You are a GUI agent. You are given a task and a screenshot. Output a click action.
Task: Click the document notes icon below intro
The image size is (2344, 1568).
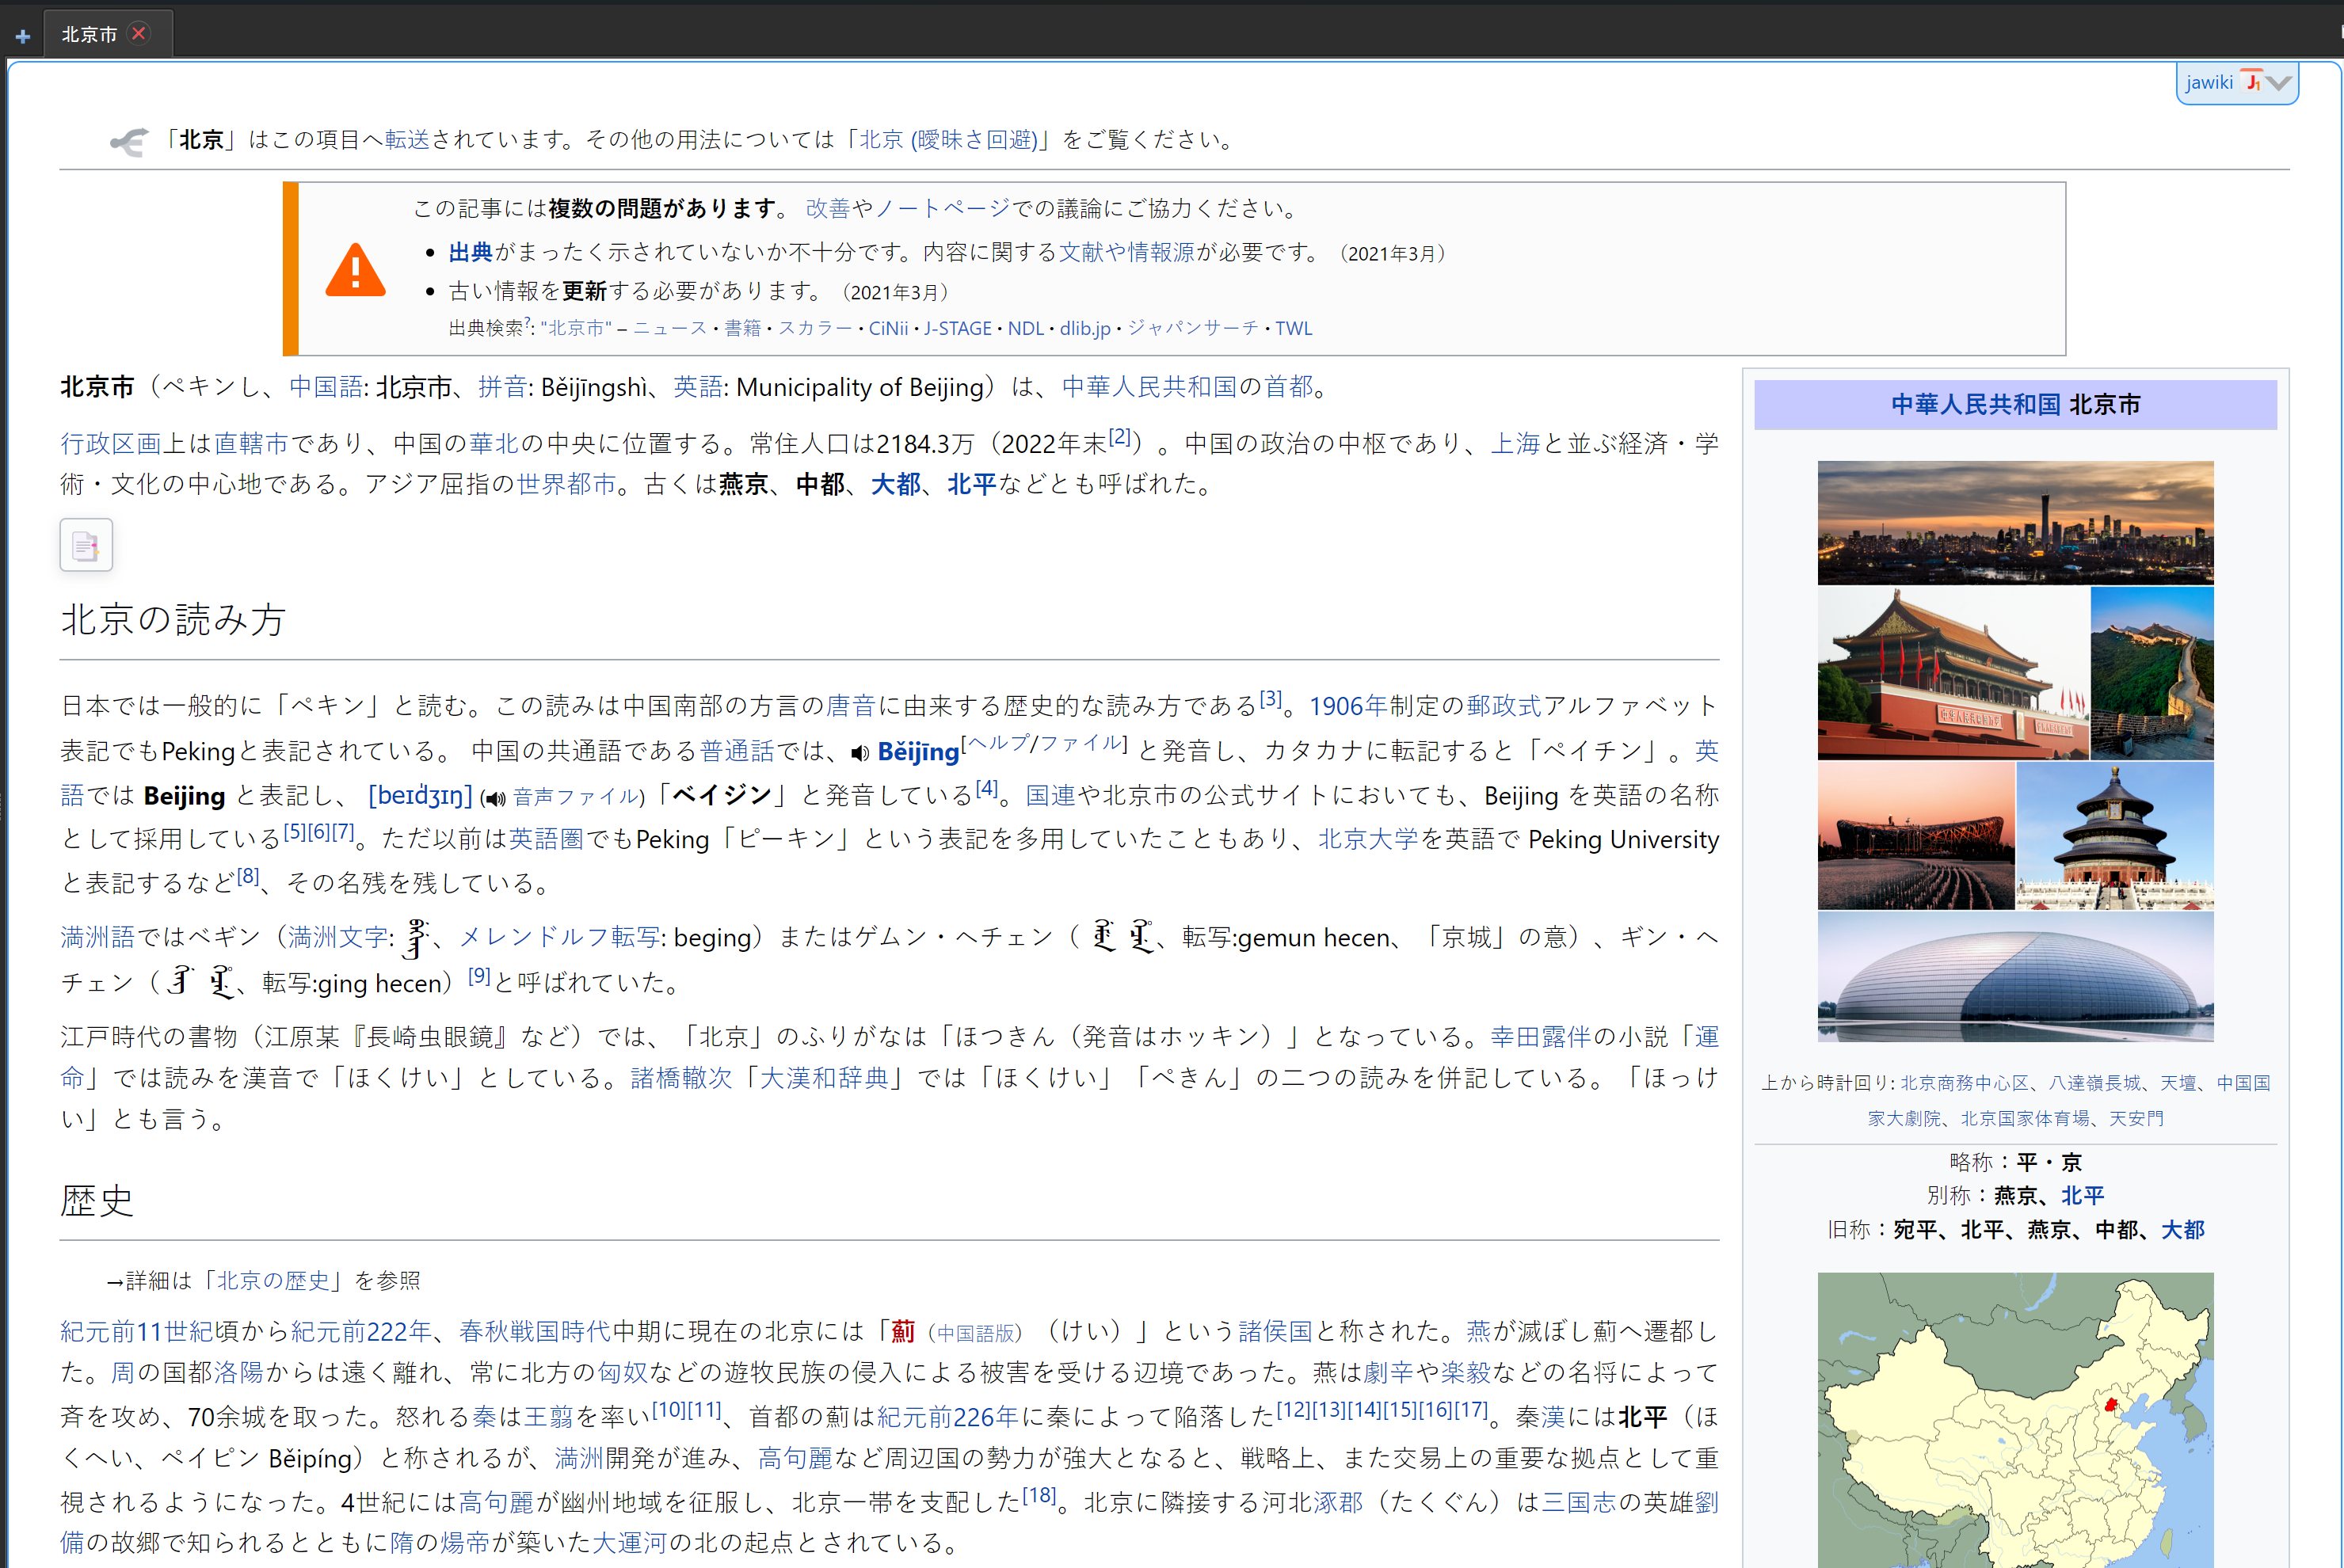(86, 545)
